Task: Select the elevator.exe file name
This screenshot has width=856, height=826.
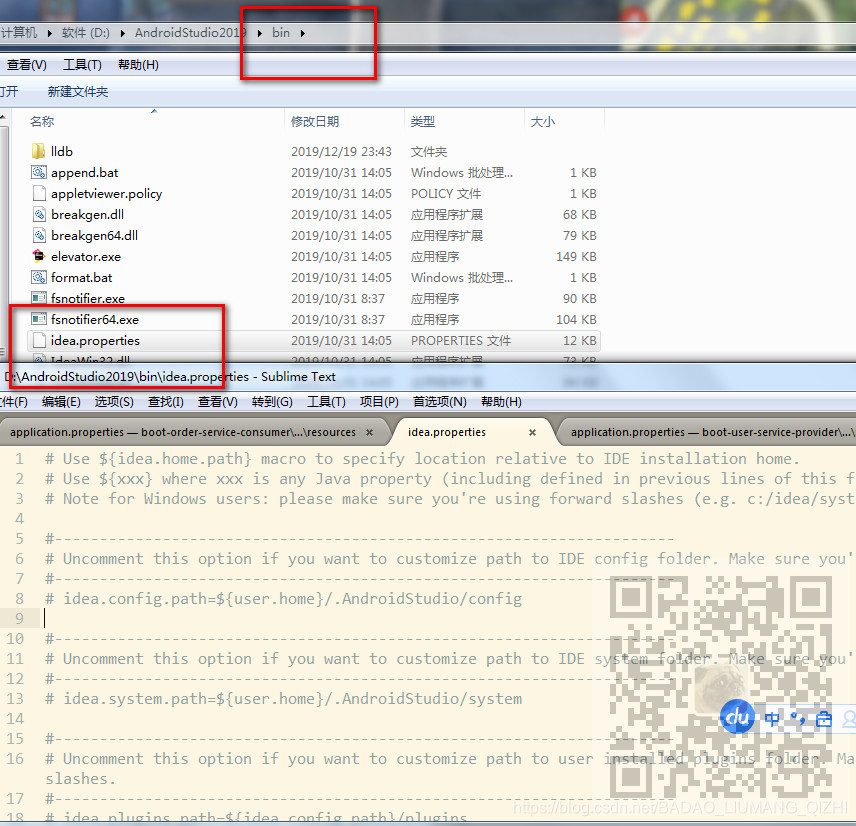Action: [x=86, y=257]
